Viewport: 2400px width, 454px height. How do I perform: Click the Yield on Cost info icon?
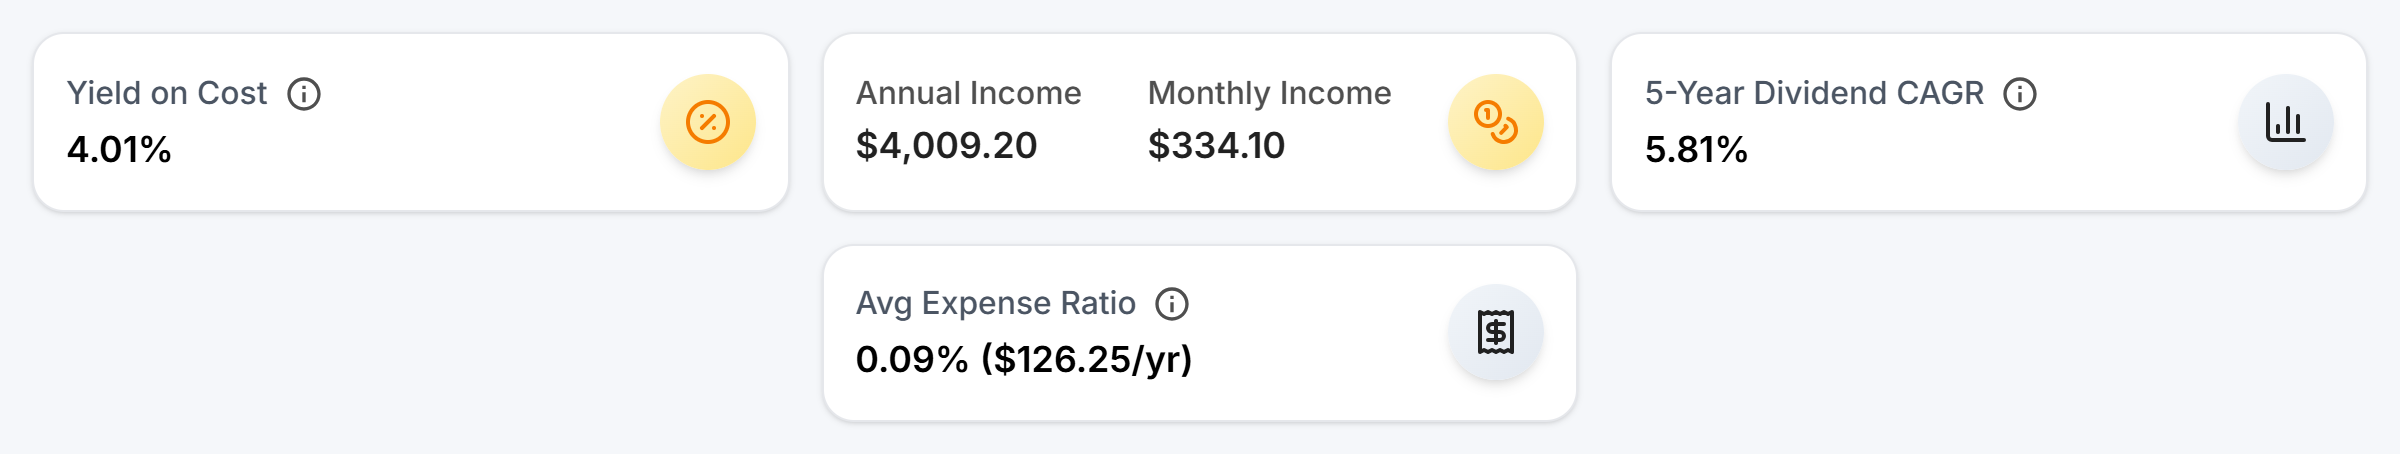[x=304, y=94]
